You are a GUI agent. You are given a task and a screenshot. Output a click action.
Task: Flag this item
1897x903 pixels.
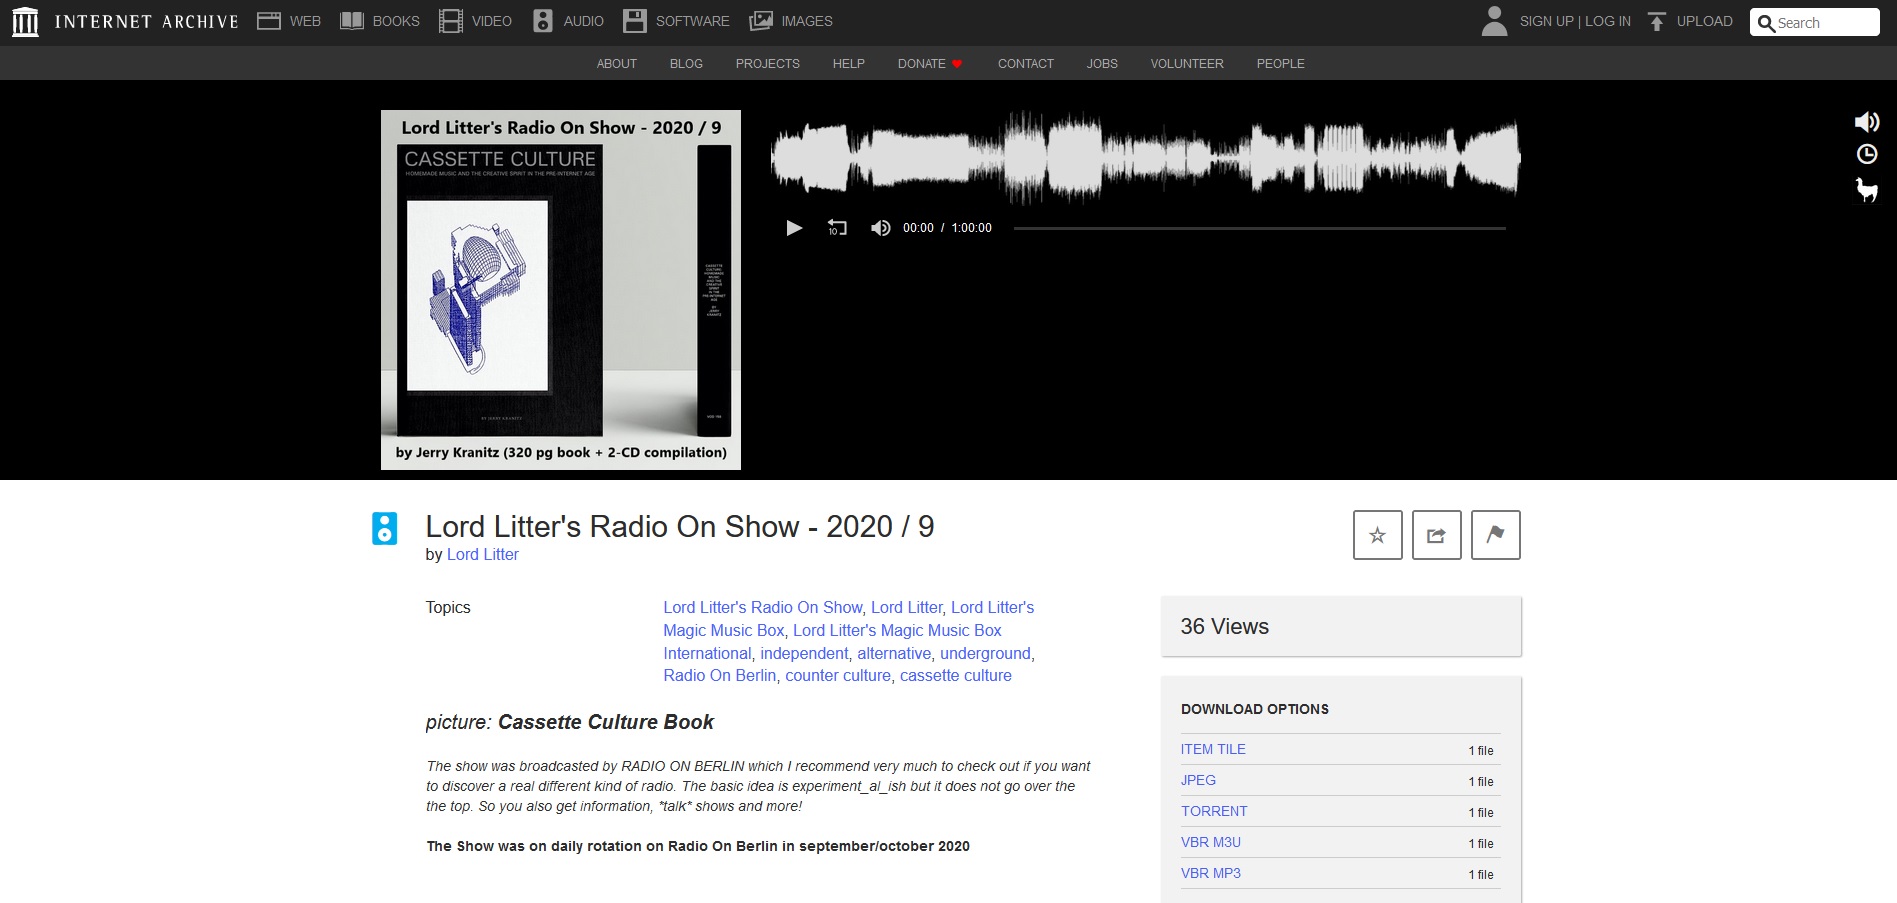[1496, 535]
